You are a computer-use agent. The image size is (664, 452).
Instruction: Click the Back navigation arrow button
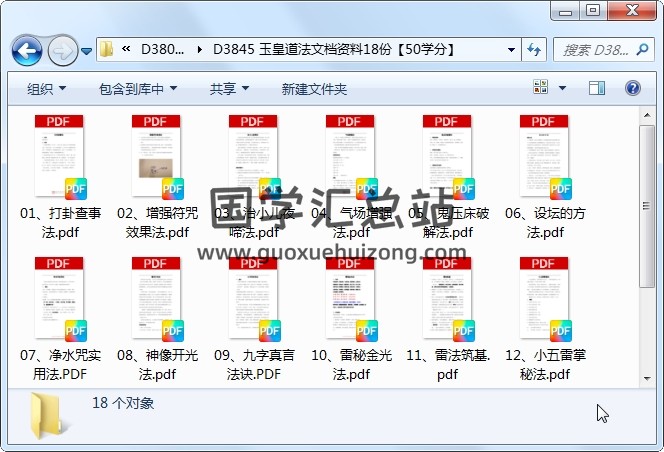coord(26,49)
